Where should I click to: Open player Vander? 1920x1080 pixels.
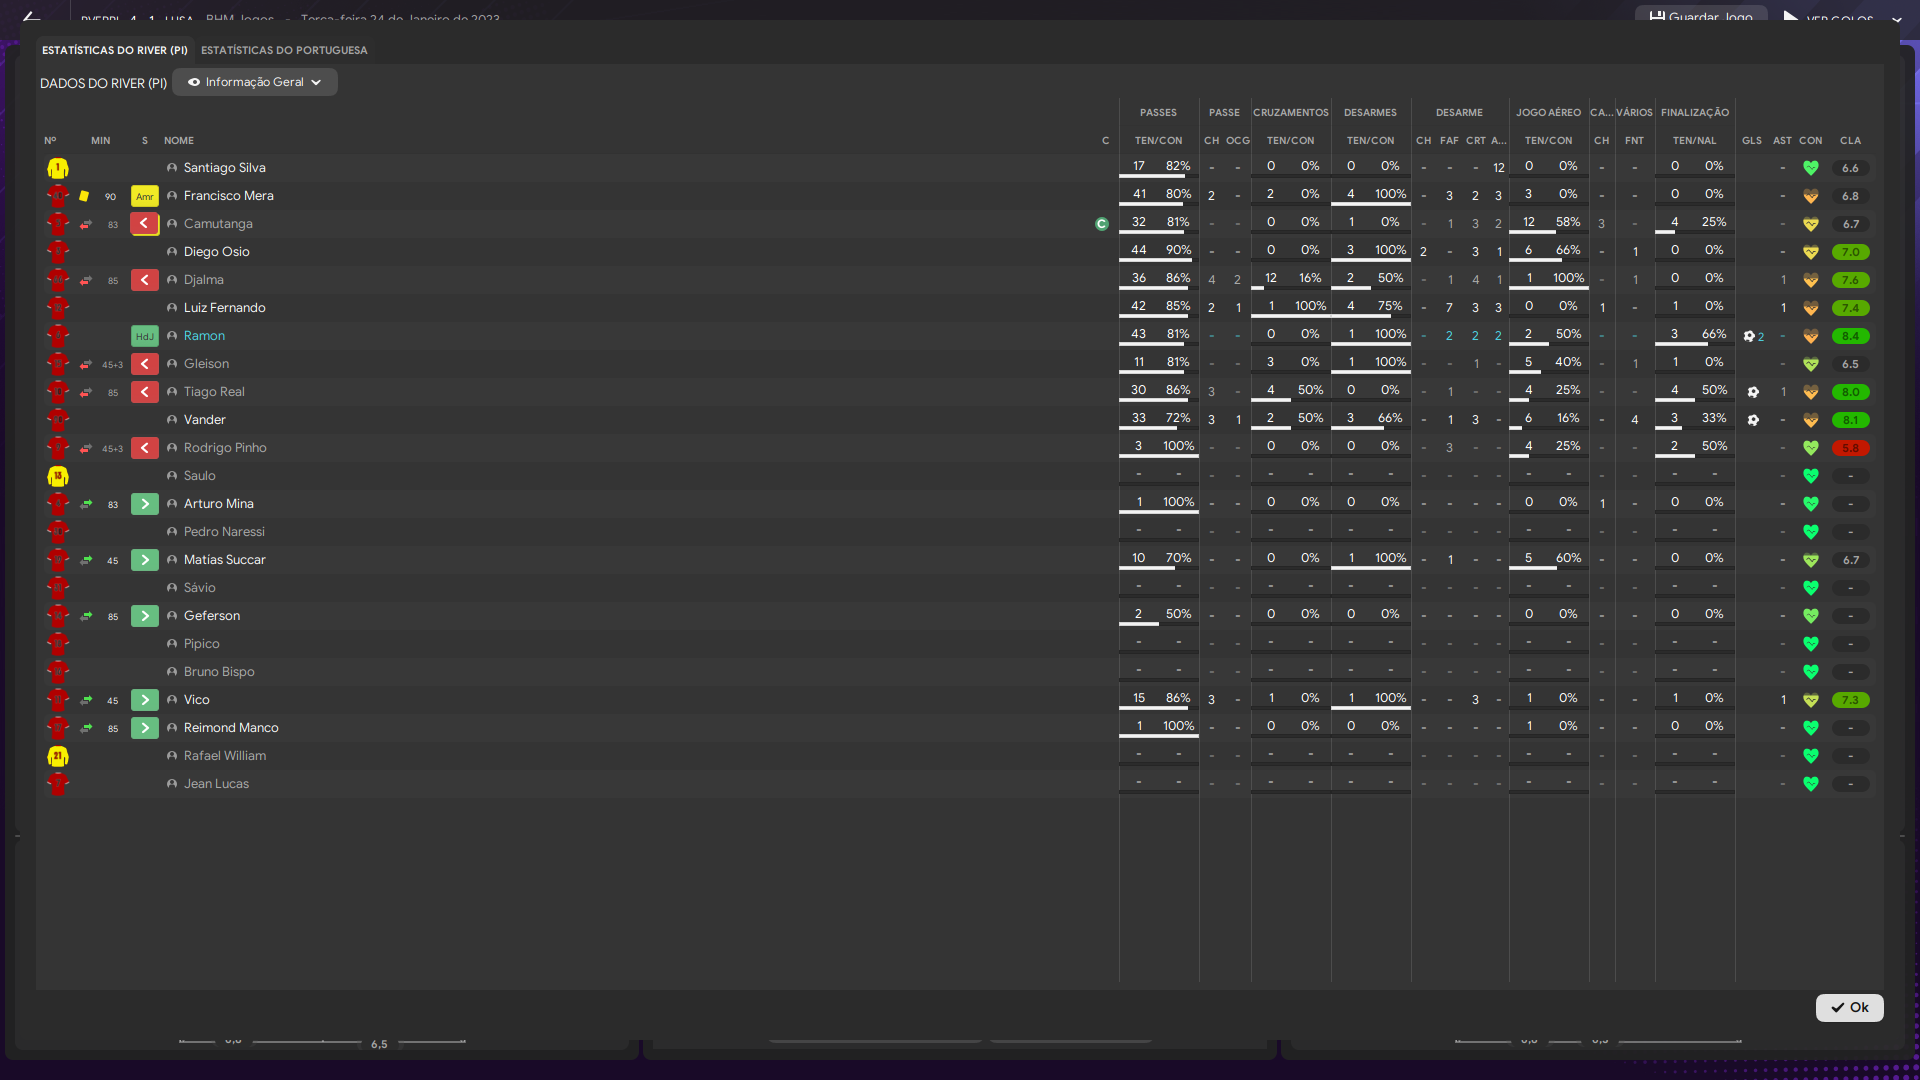[205, 420]
